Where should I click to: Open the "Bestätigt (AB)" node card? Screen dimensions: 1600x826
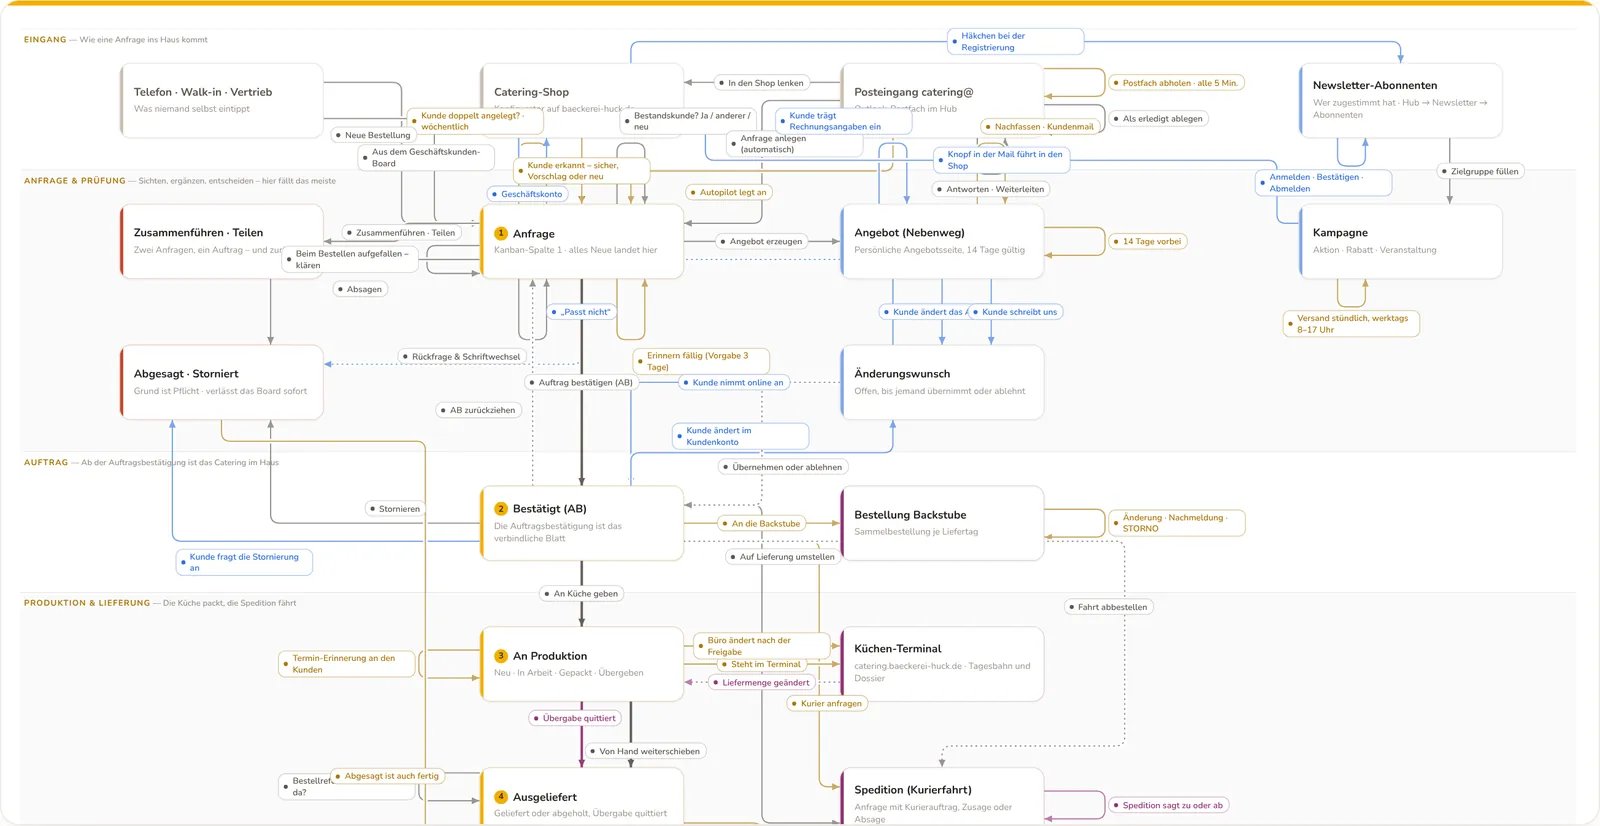[582, 523]
